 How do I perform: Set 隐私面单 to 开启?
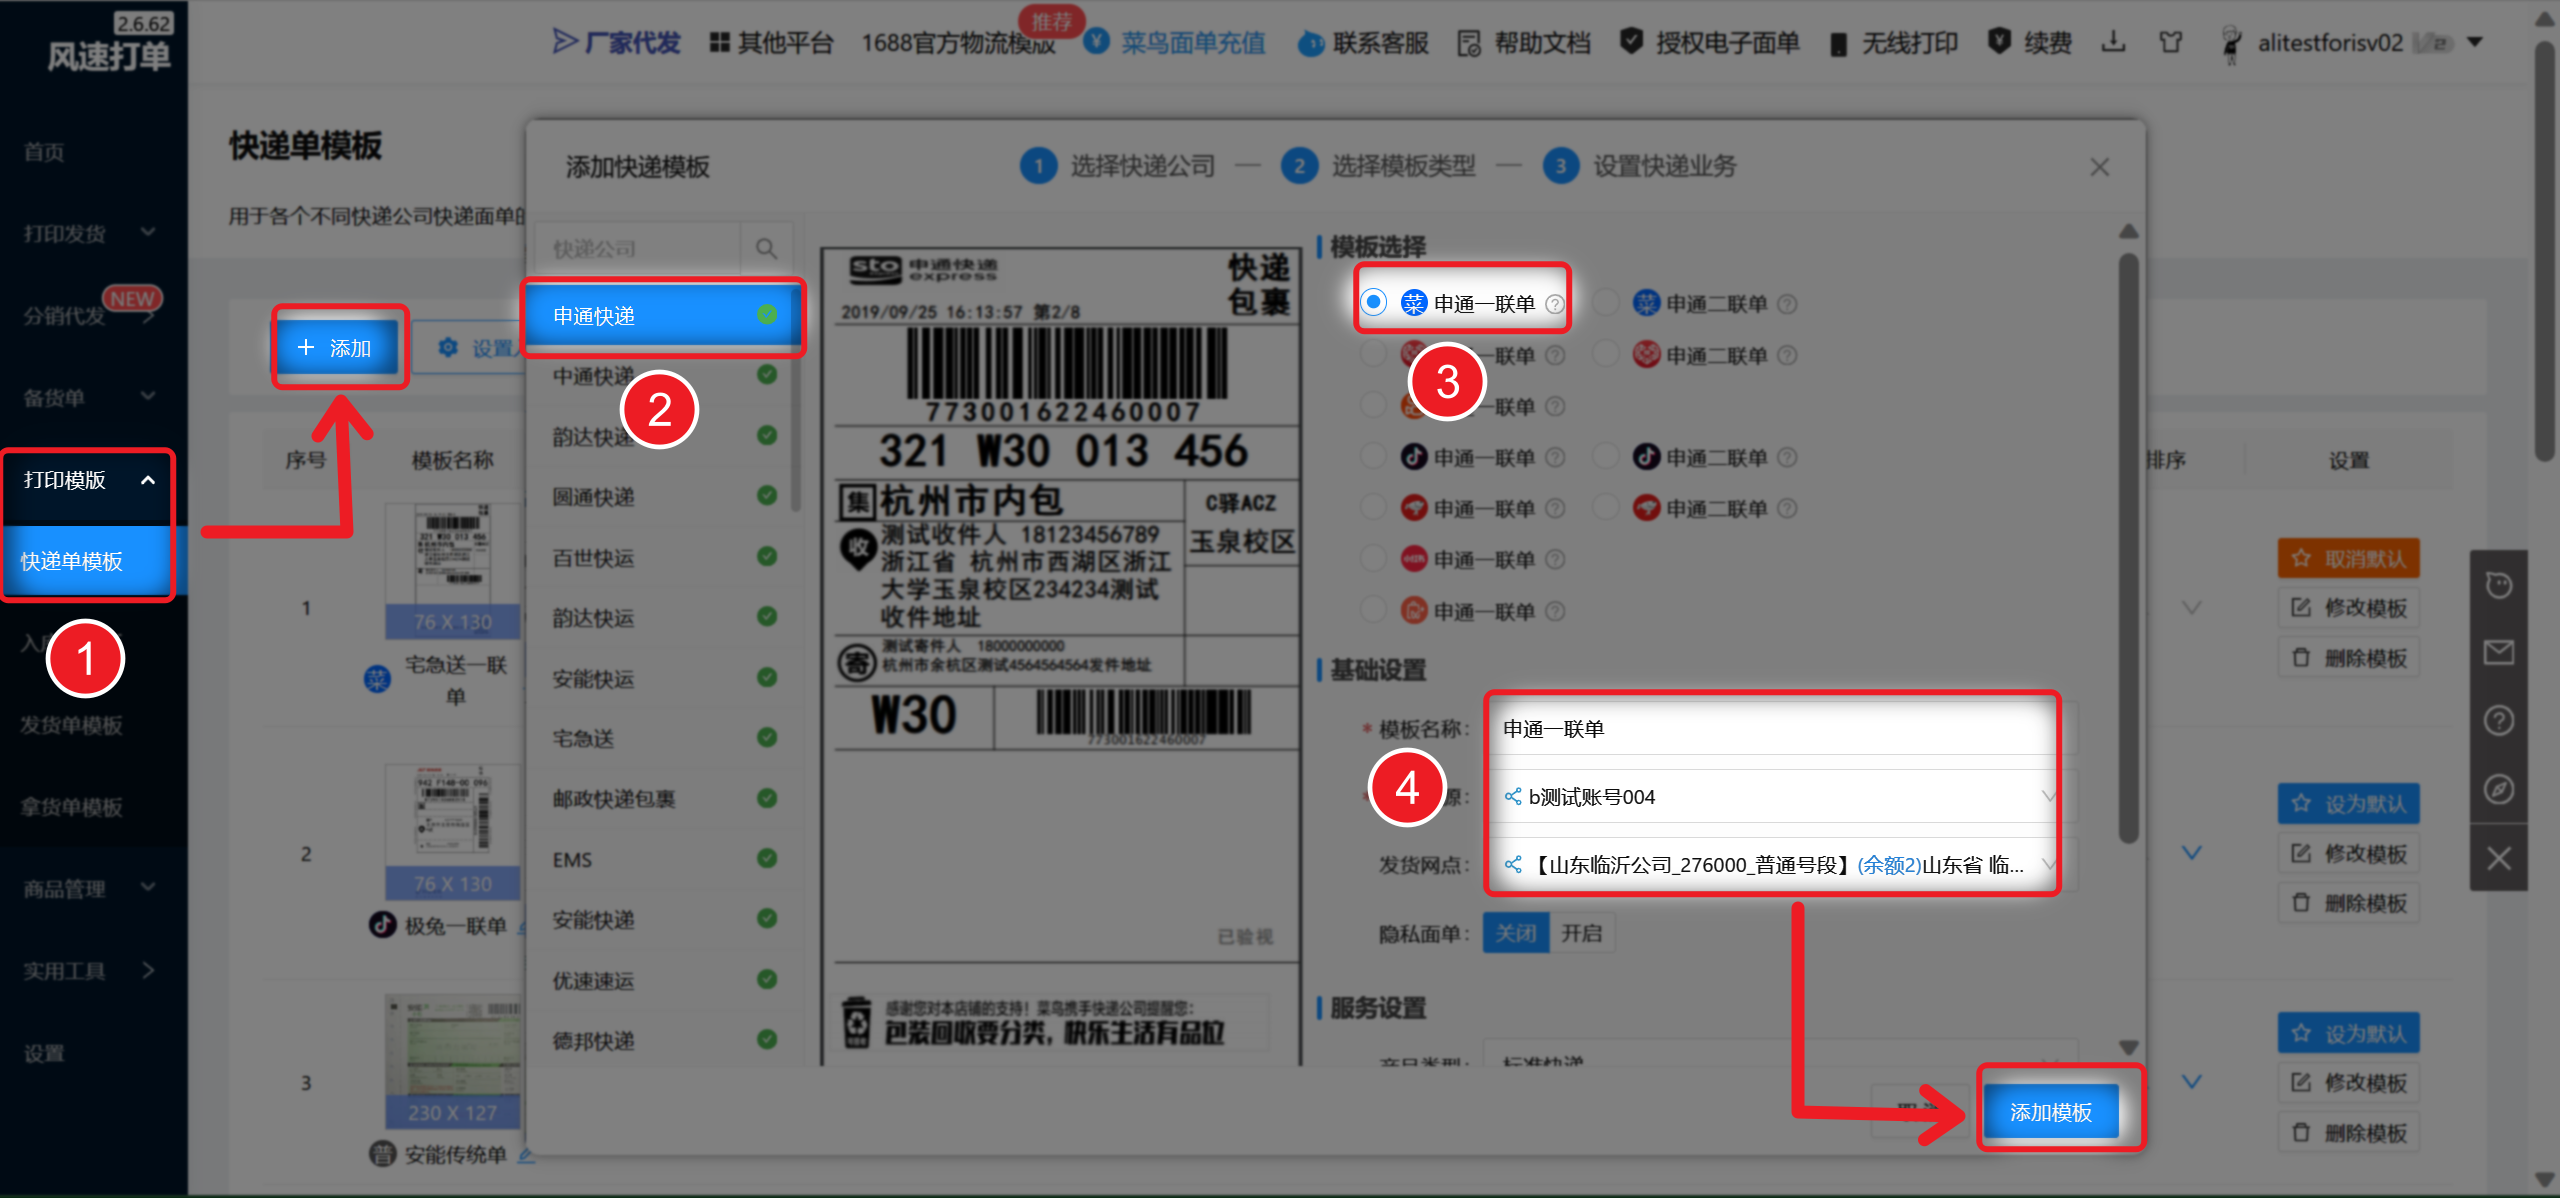(x=1582, y=933)
